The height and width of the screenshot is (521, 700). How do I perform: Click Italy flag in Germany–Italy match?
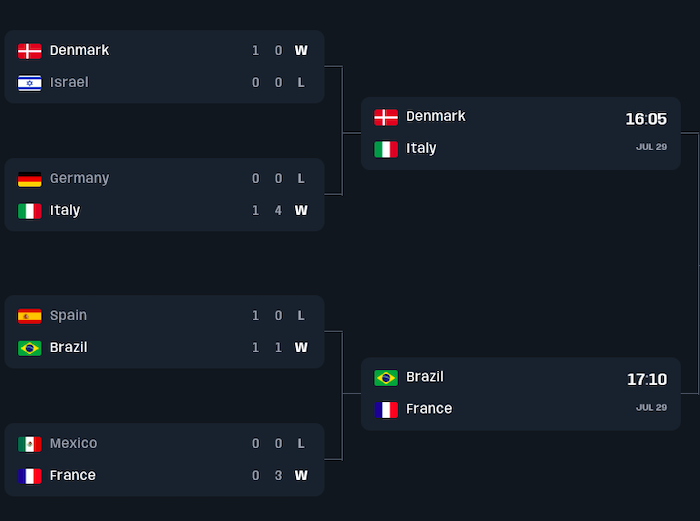coord(30,211)
